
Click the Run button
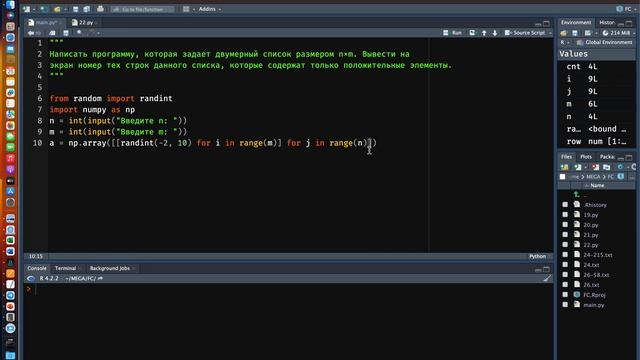[x=453, y=33]
